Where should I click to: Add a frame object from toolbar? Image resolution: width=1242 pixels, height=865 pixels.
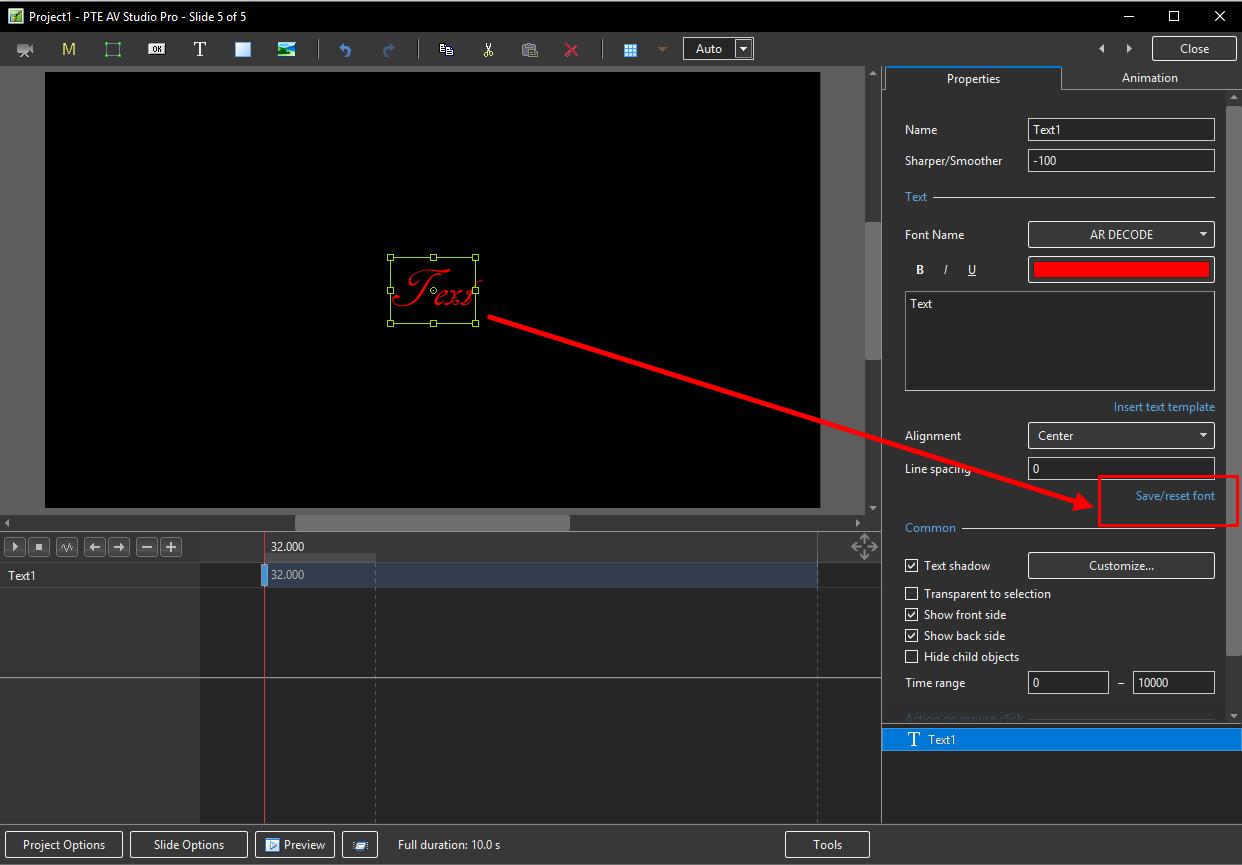click(113, 49)
